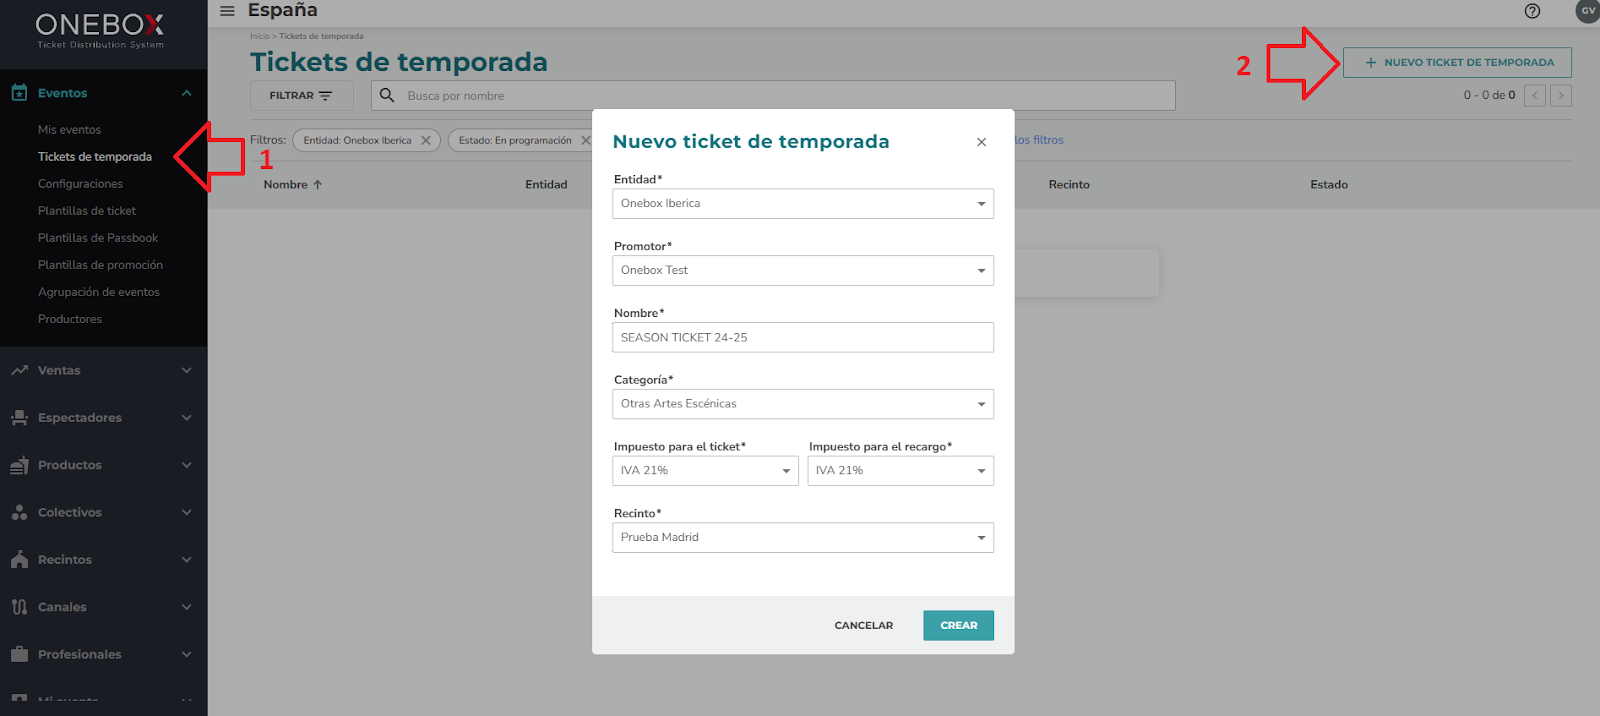Expand Impuesto para el ticket dropdown
The image size is (1600, 716).
705,471
